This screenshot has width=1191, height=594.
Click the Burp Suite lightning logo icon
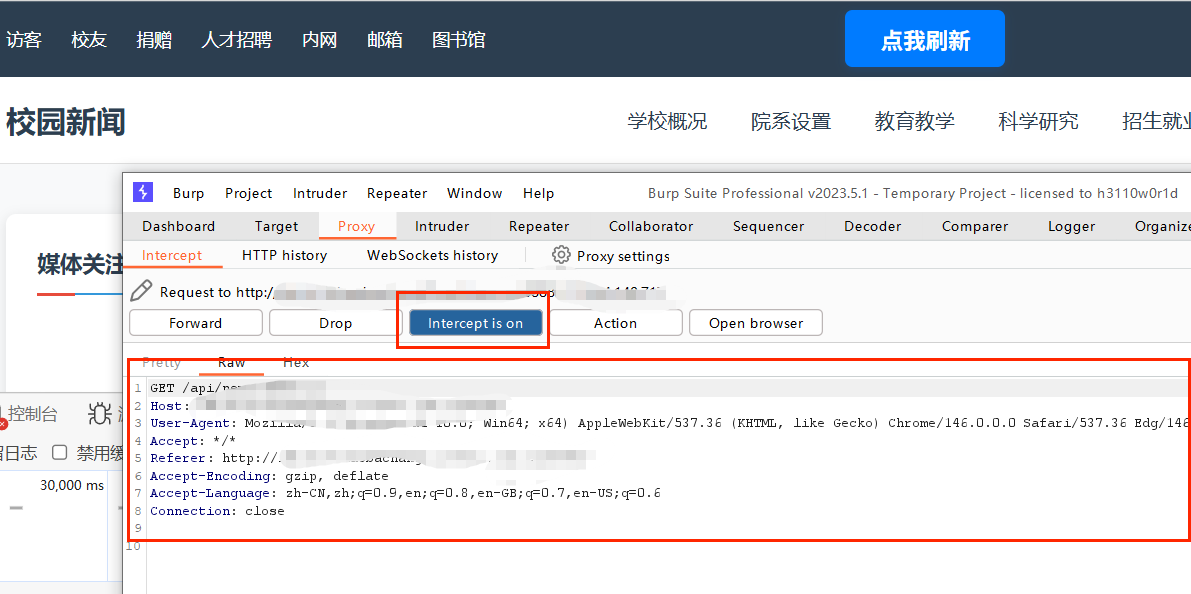coord(143,192)
